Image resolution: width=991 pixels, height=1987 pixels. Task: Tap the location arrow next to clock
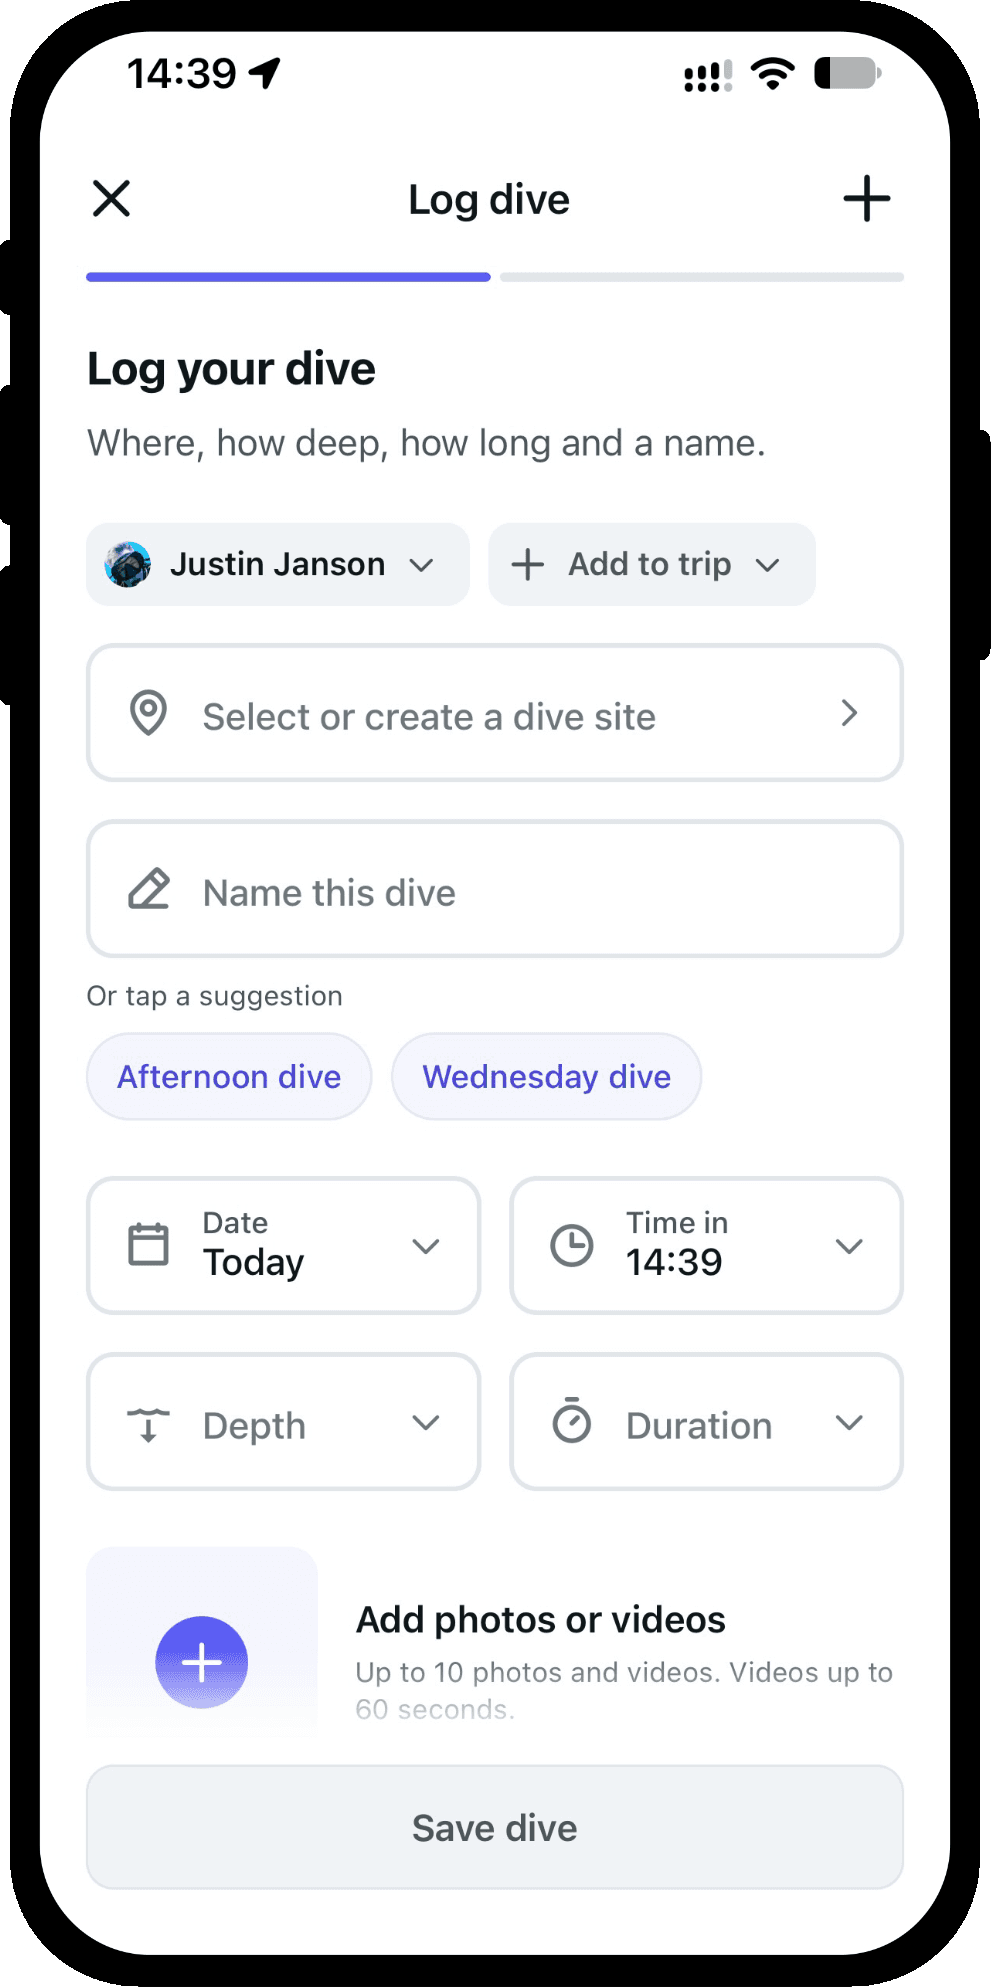[265, 73]
